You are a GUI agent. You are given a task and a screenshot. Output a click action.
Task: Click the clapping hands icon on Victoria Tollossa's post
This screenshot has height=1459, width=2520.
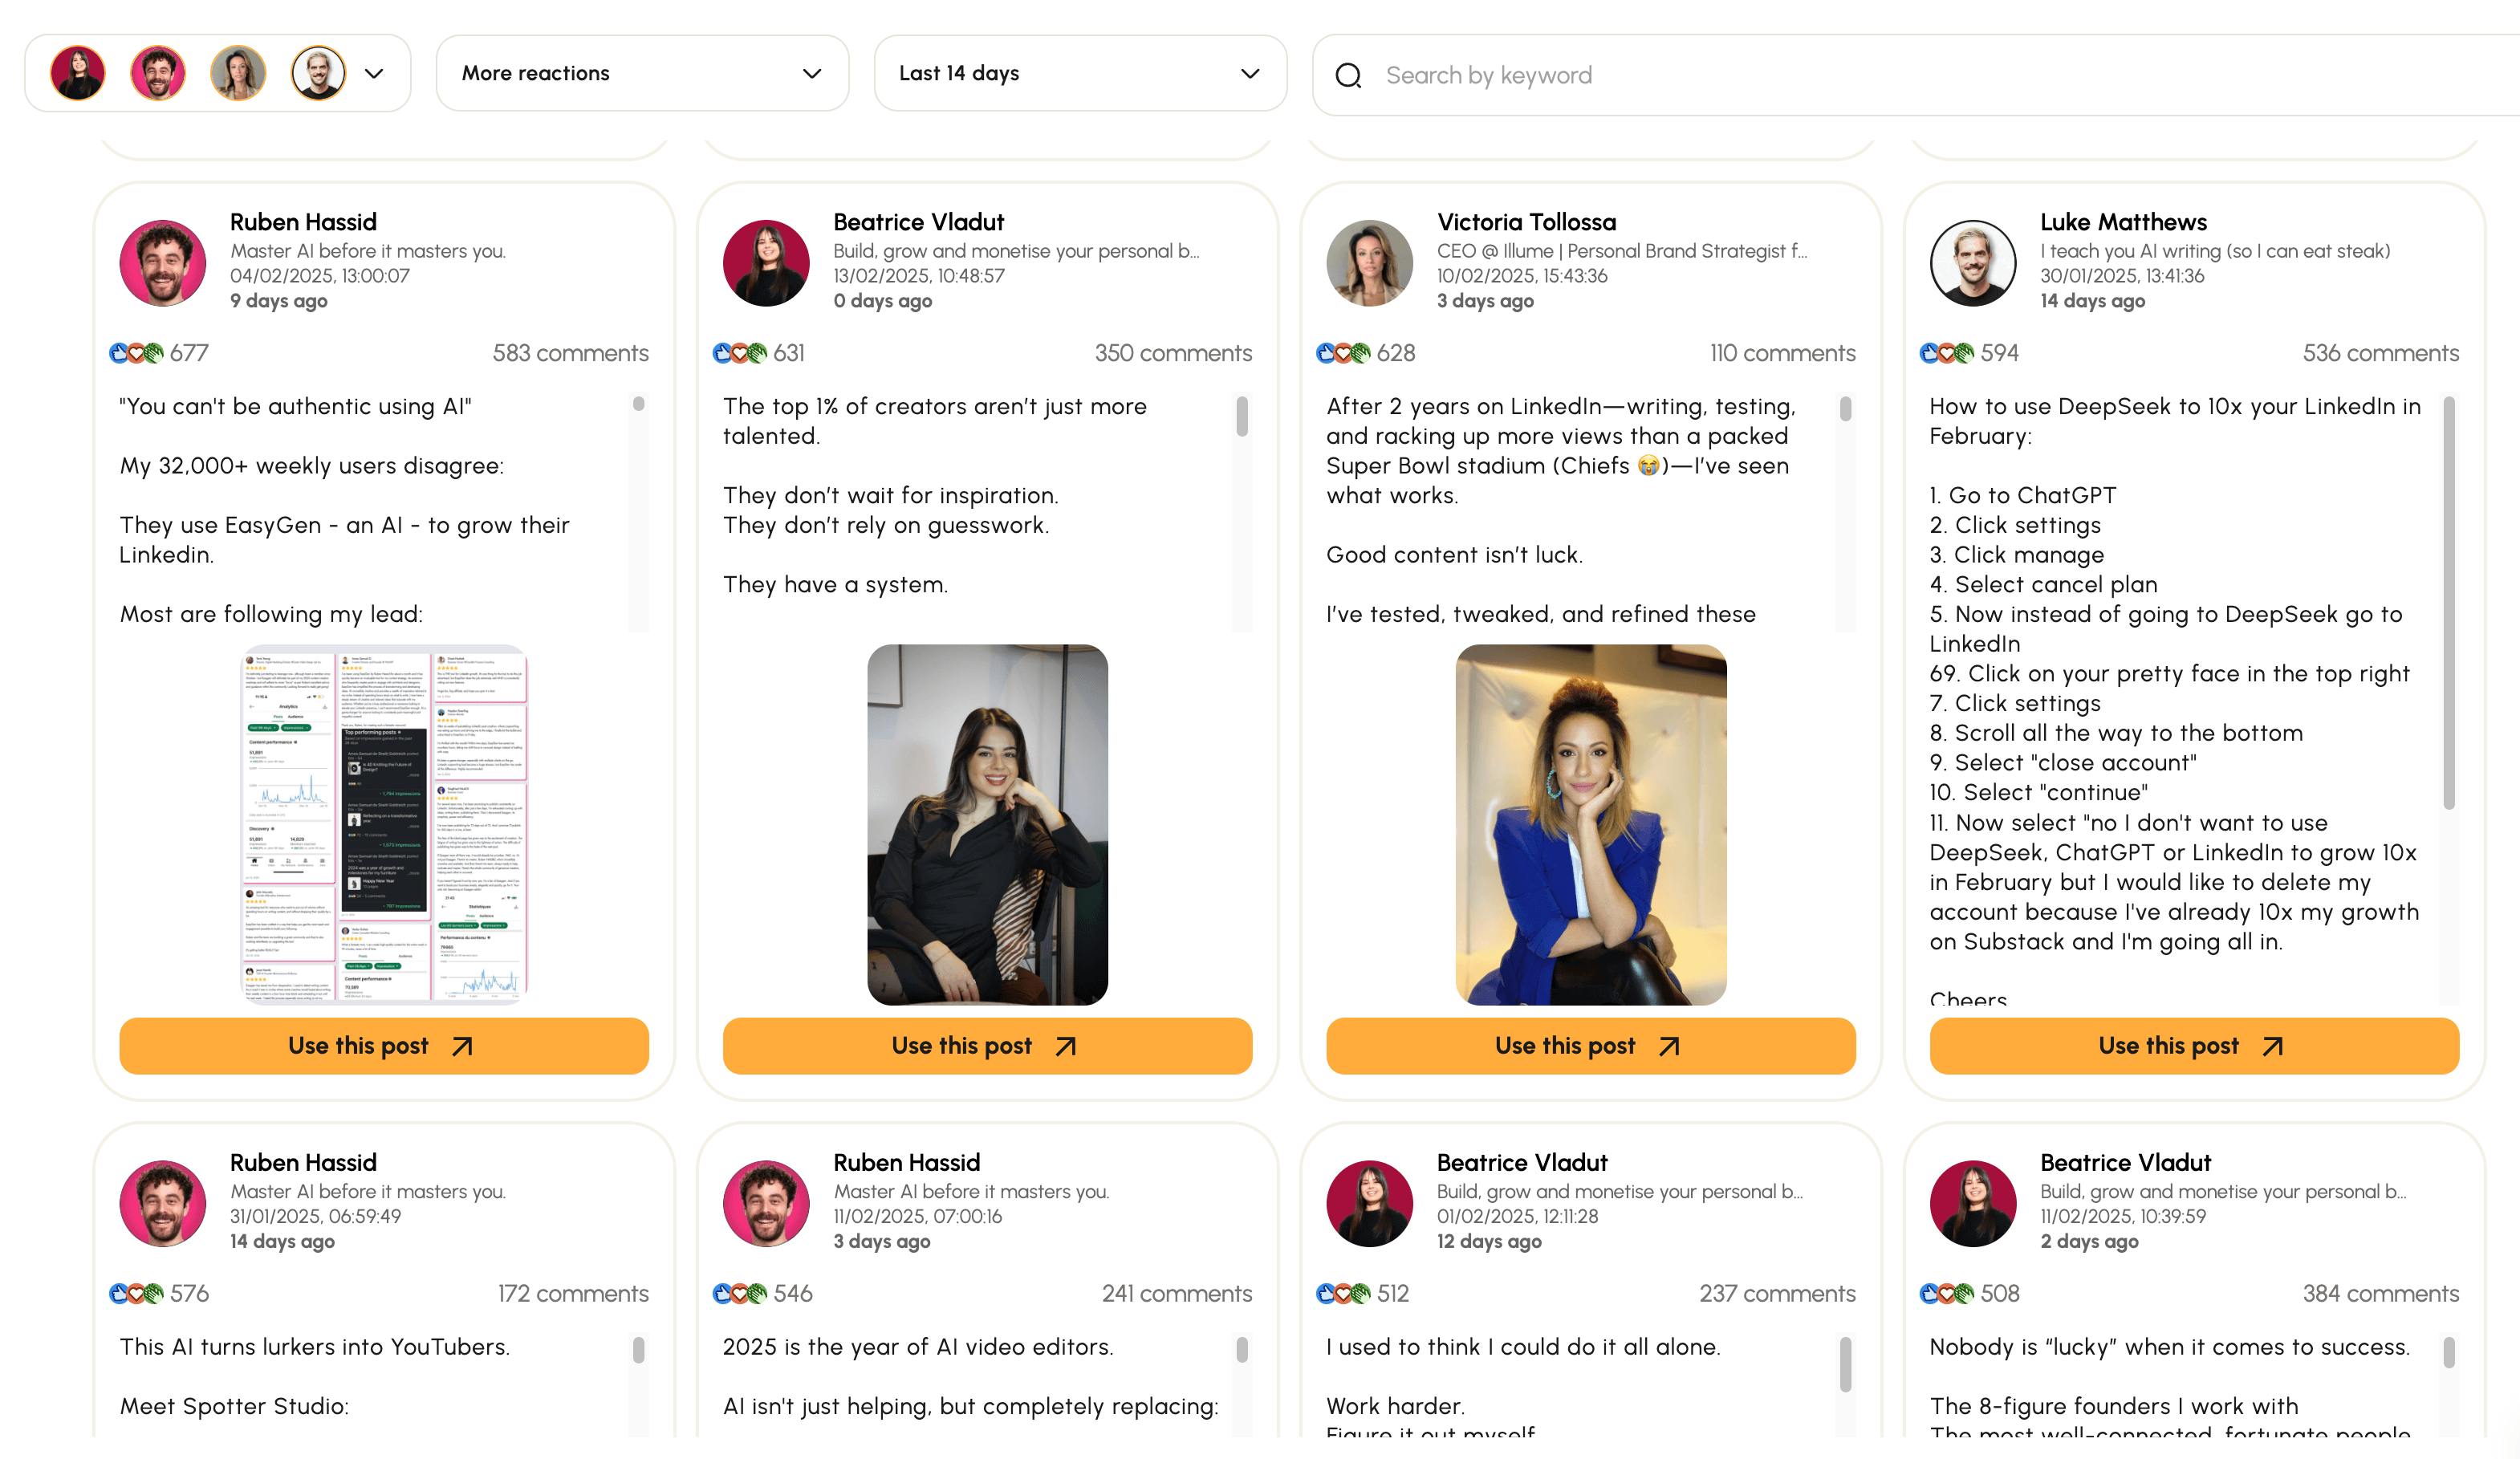pos(1360,352)
